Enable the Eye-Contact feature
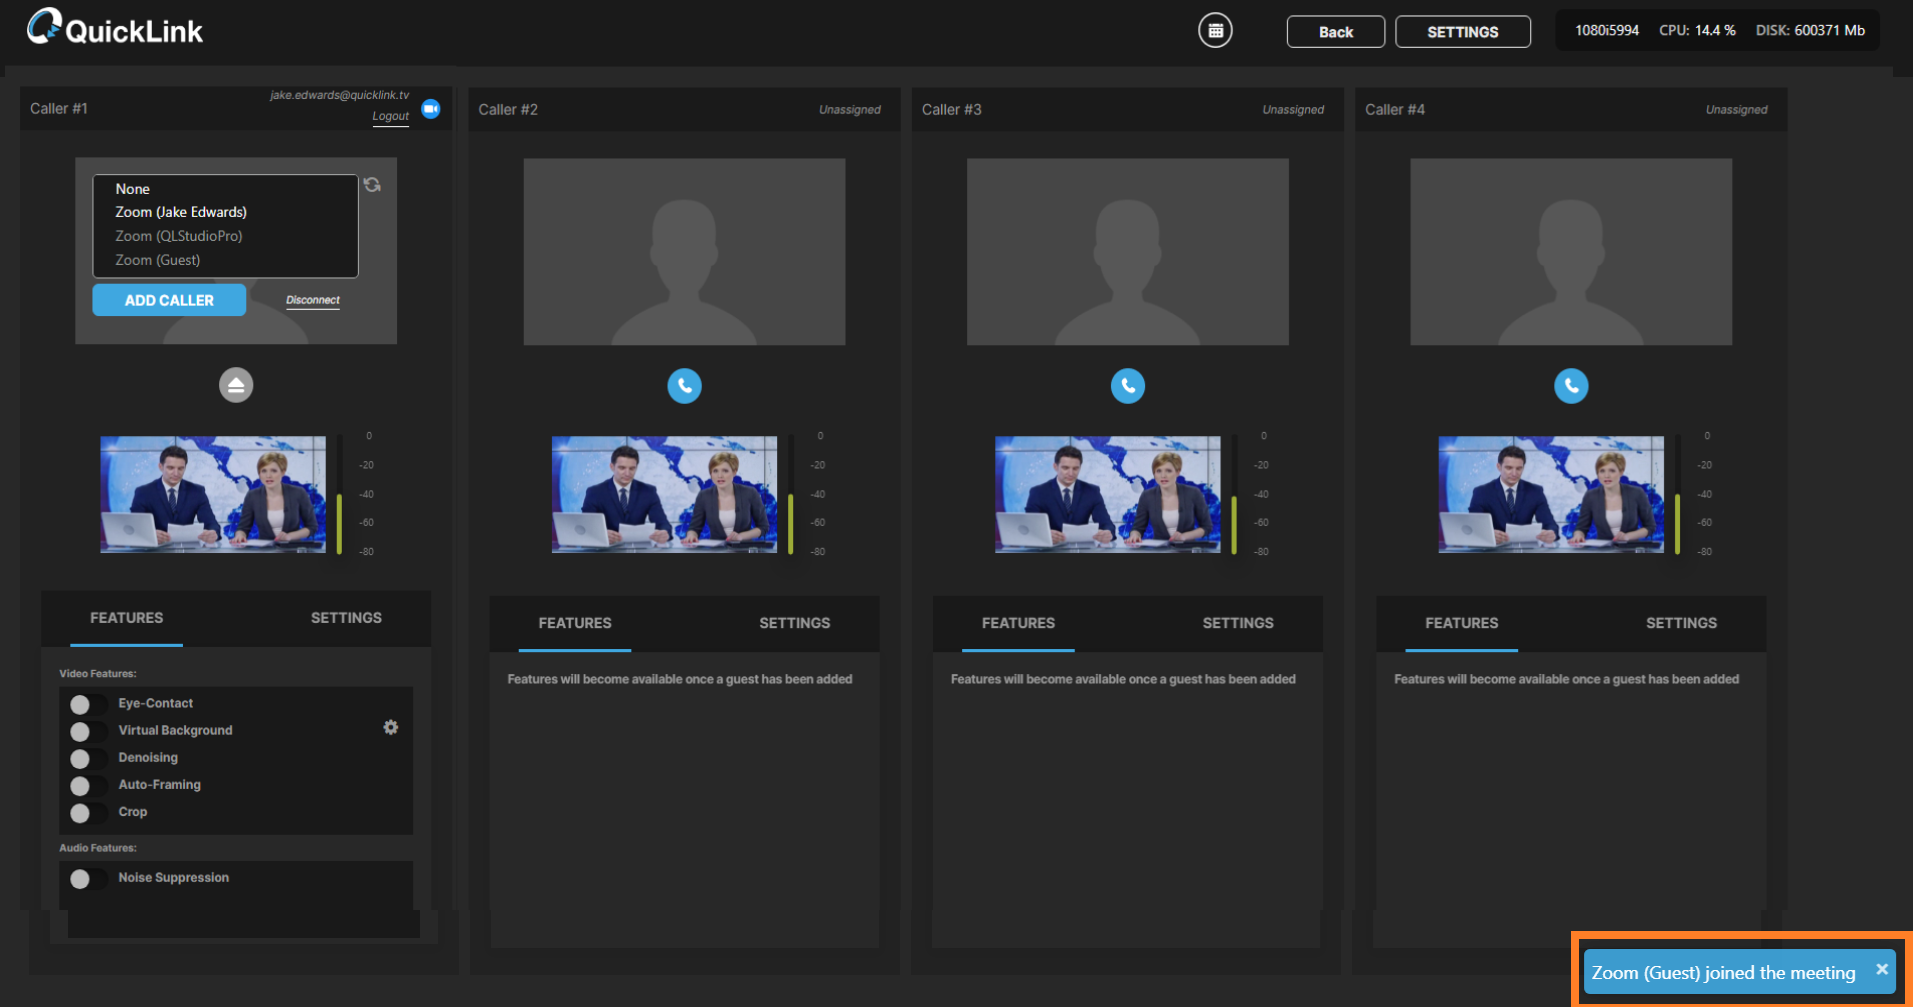The height and width of the screenshot is (1007, 1913). (x=86, y=704)
